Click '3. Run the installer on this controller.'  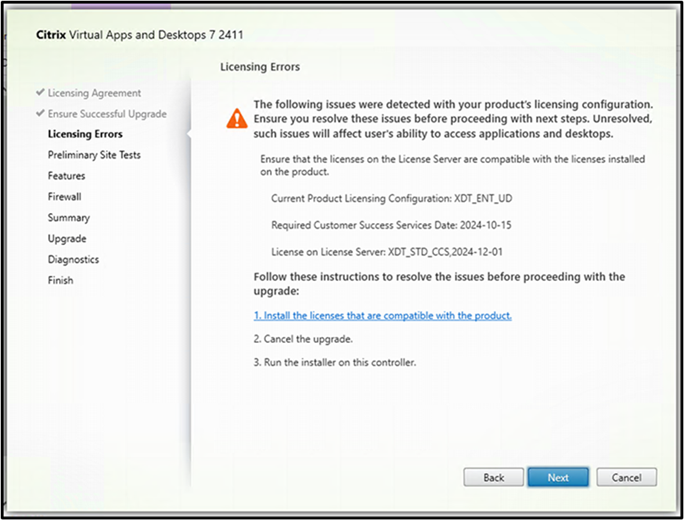(x=335, y=363)
